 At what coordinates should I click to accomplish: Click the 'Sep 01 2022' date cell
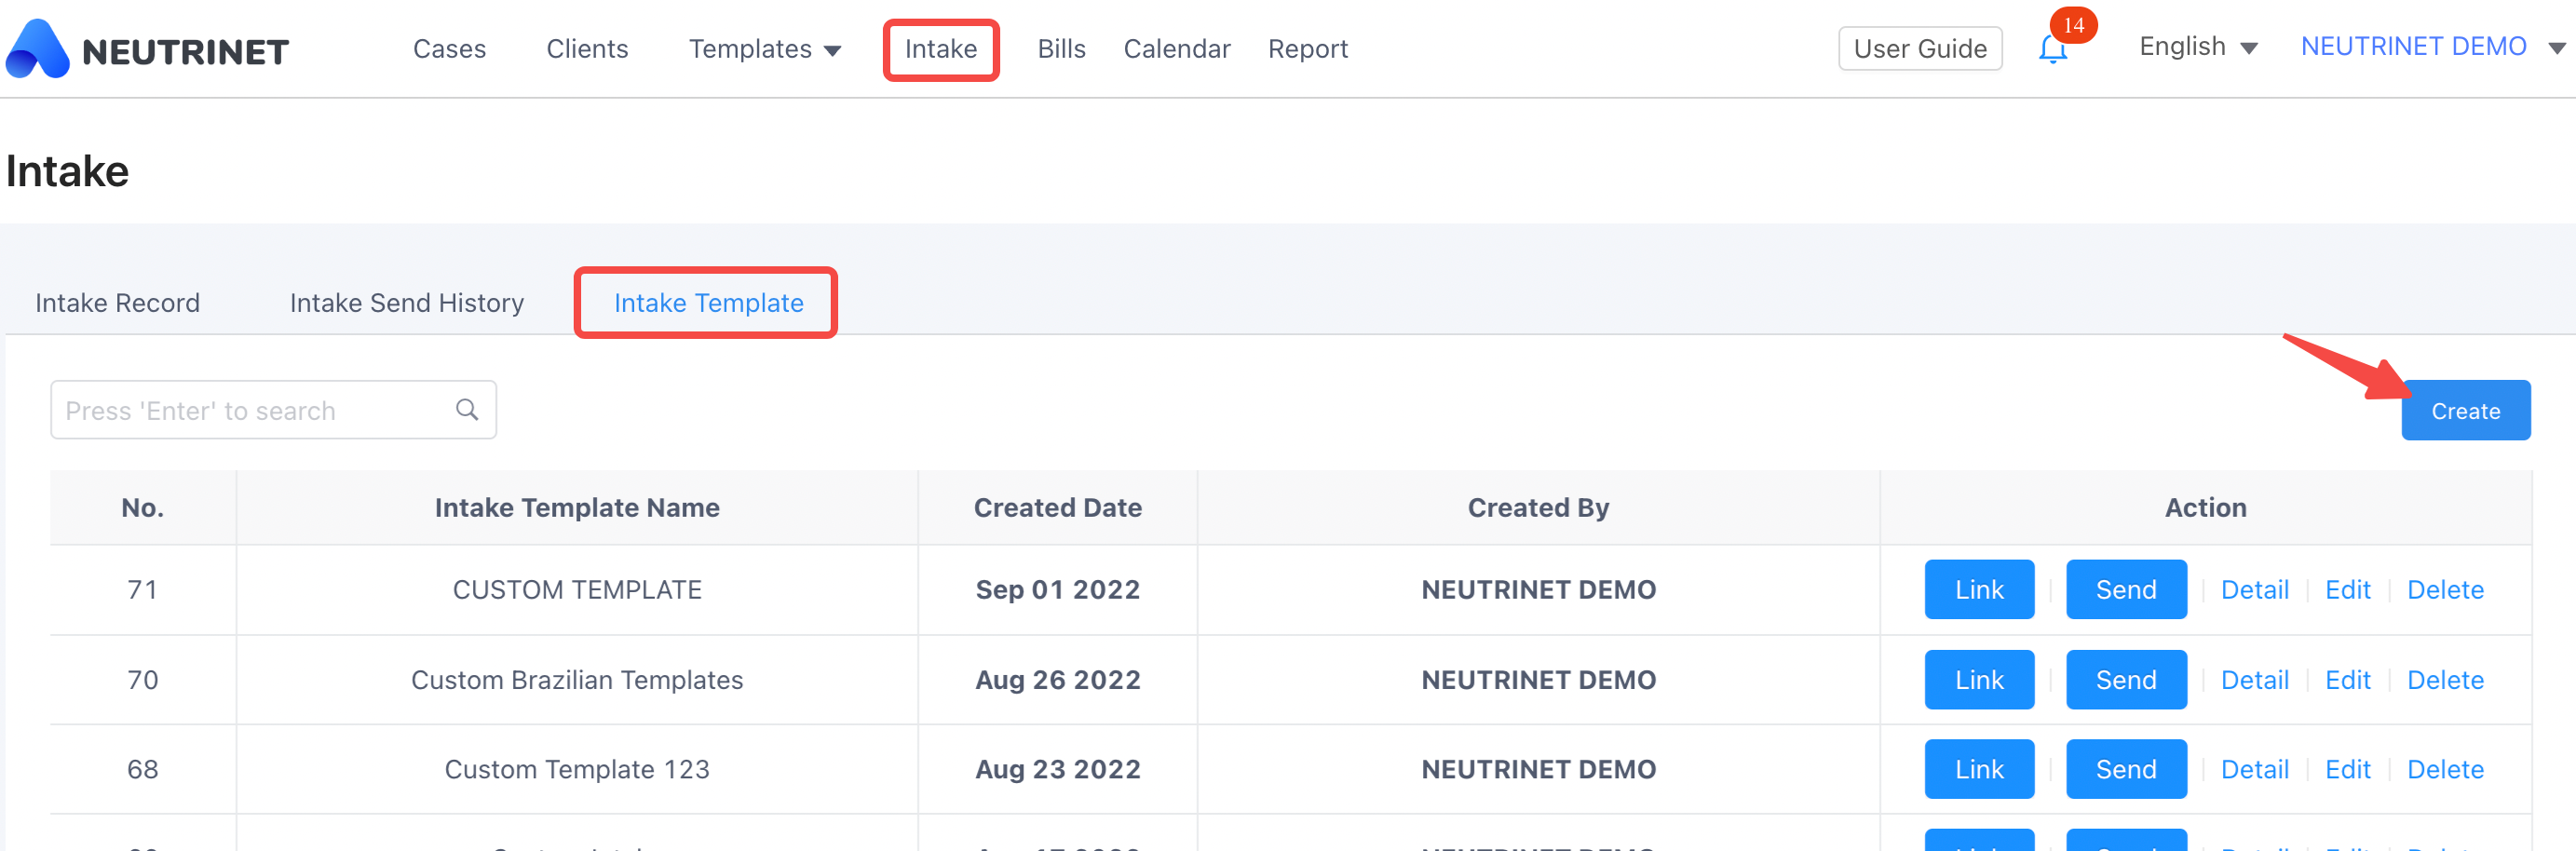[1057, 590]
